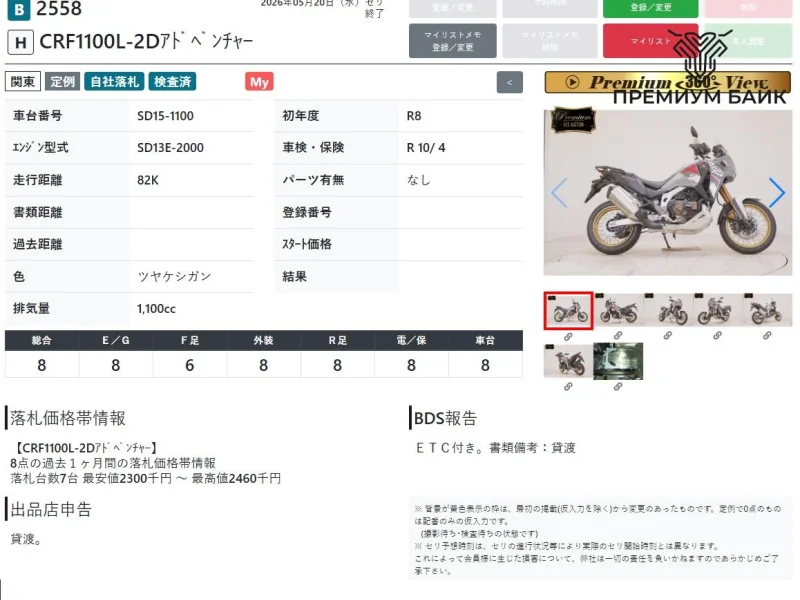Click displacement value 1,100cc
800x600 pixels.
coord(156,309)
